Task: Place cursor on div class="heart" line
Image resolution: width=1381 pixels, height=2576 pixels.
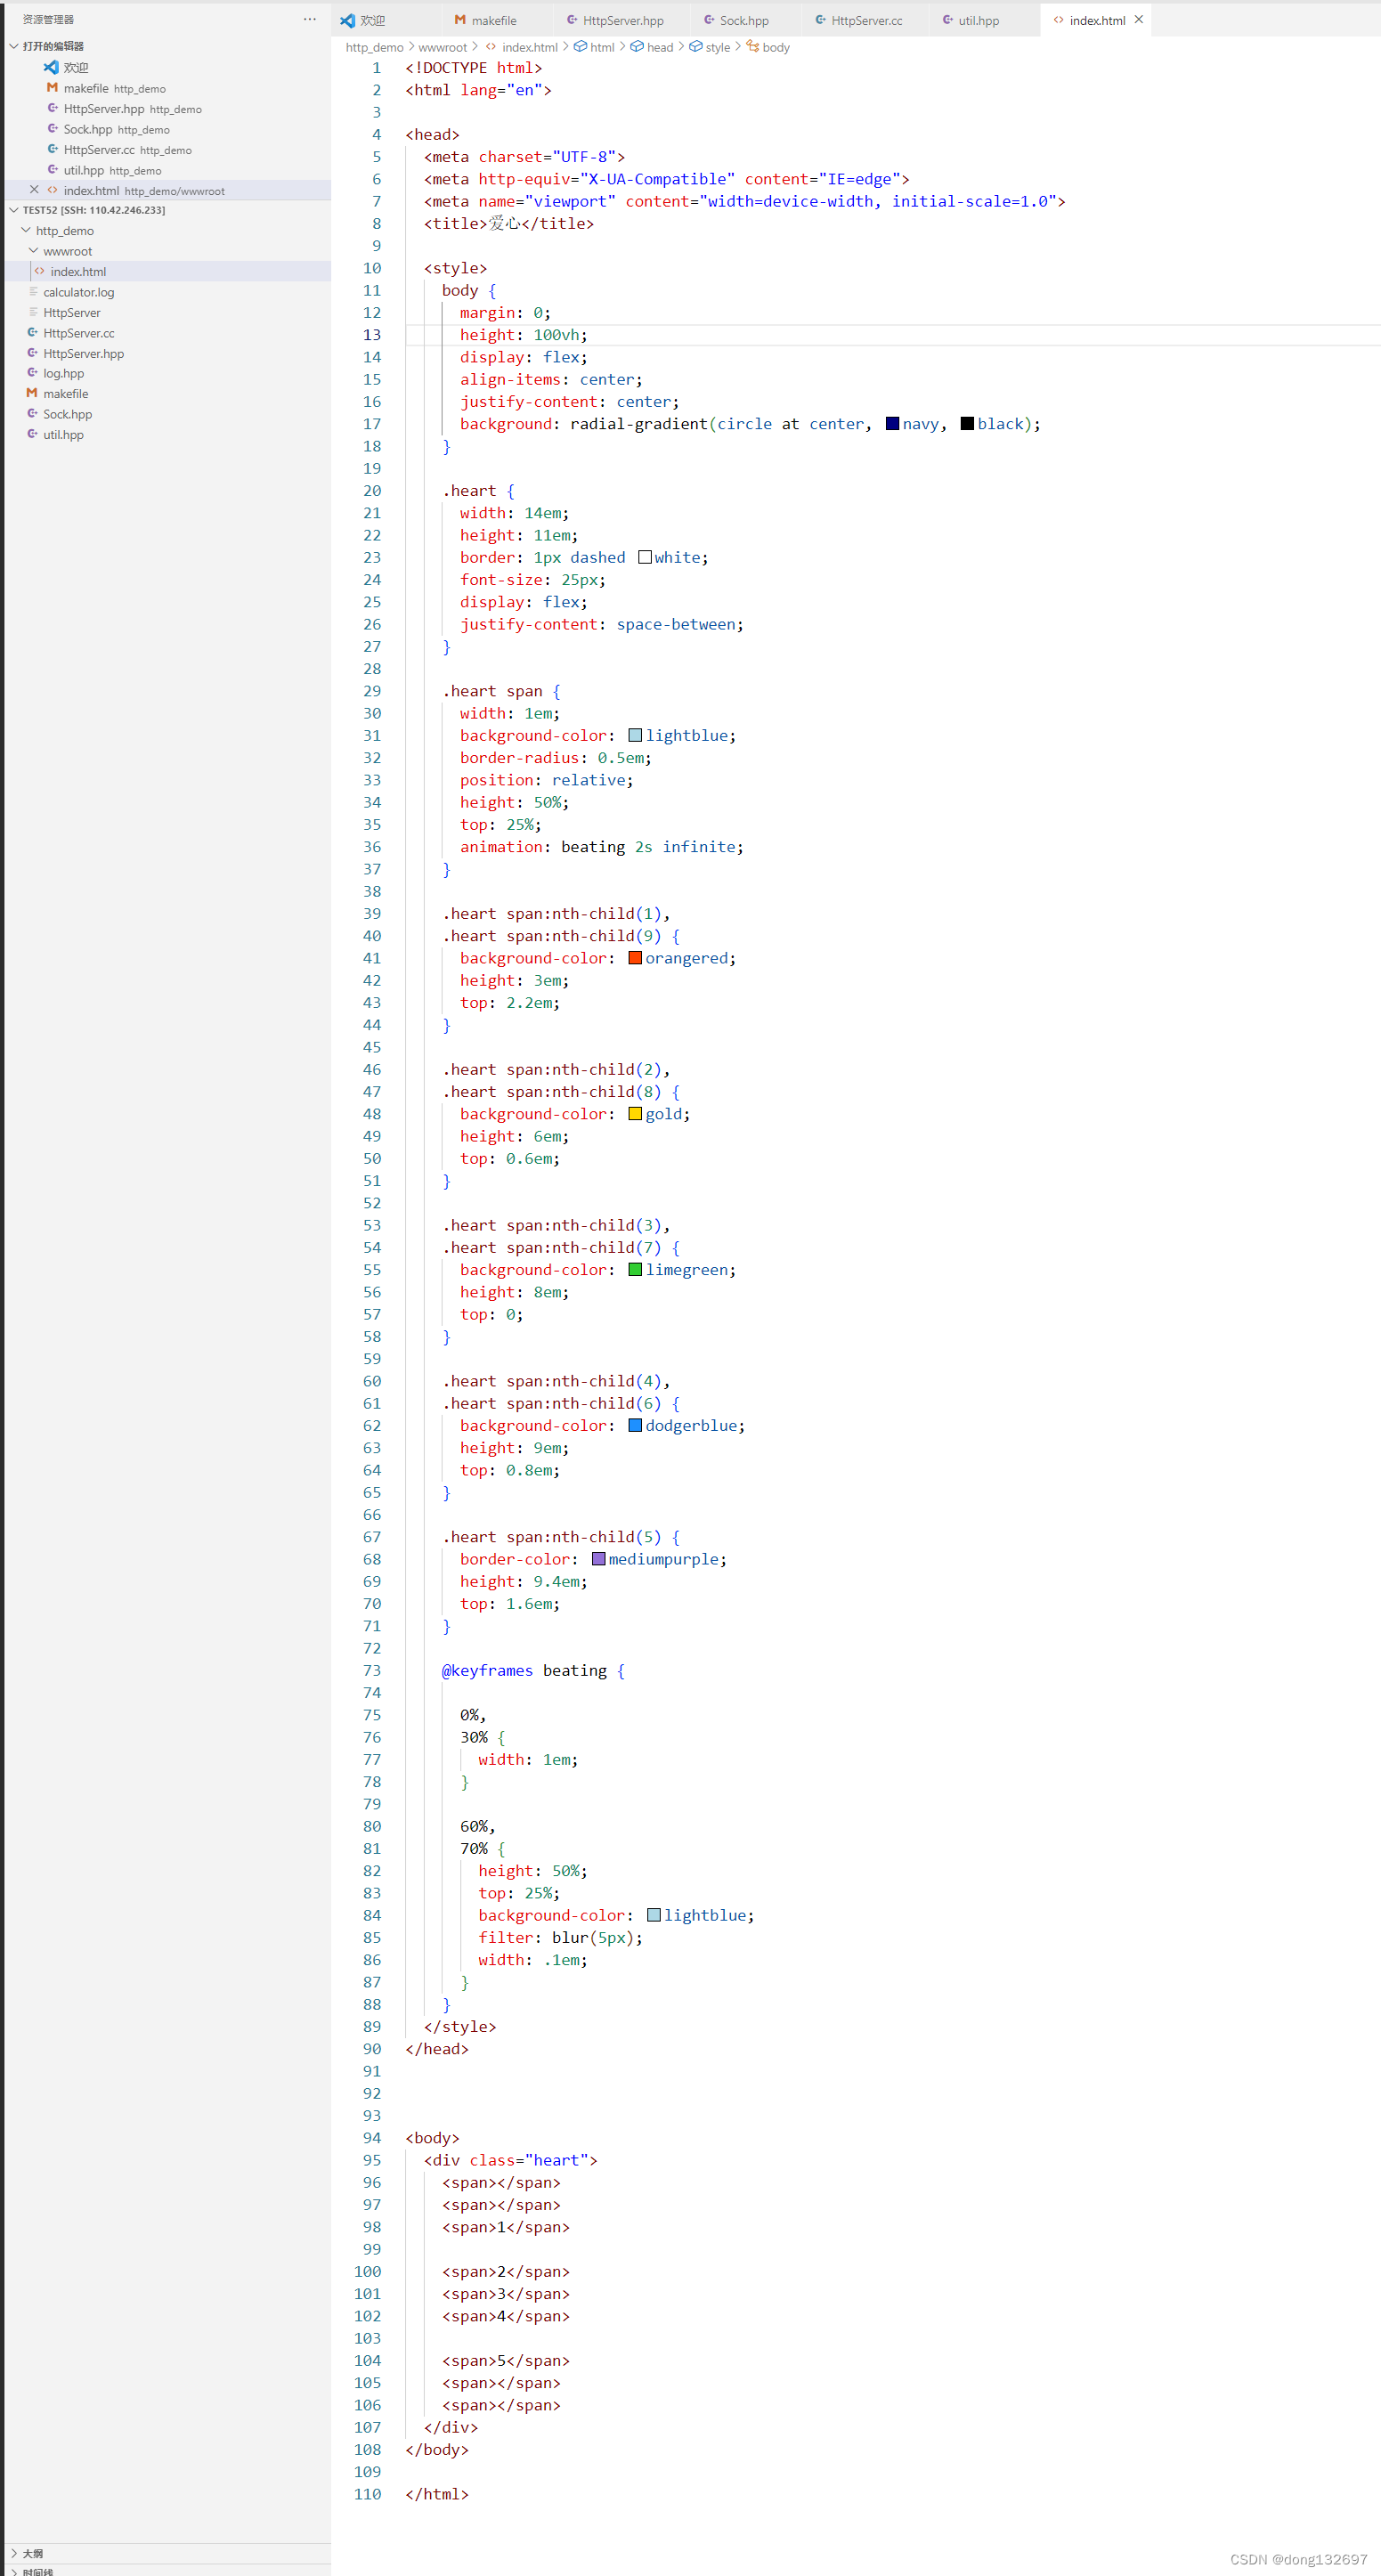Action: [510, 2160]
